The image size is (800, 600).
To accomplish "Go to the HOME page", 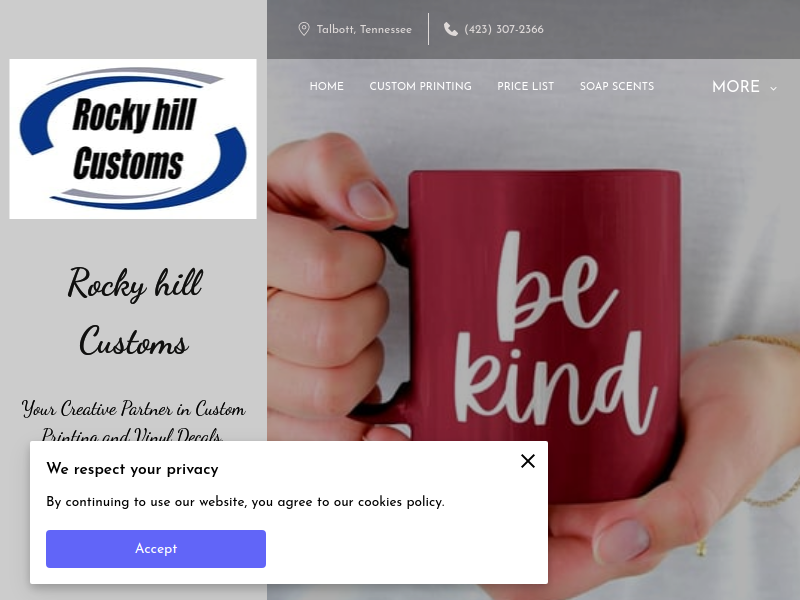I will tap(327, 86).
